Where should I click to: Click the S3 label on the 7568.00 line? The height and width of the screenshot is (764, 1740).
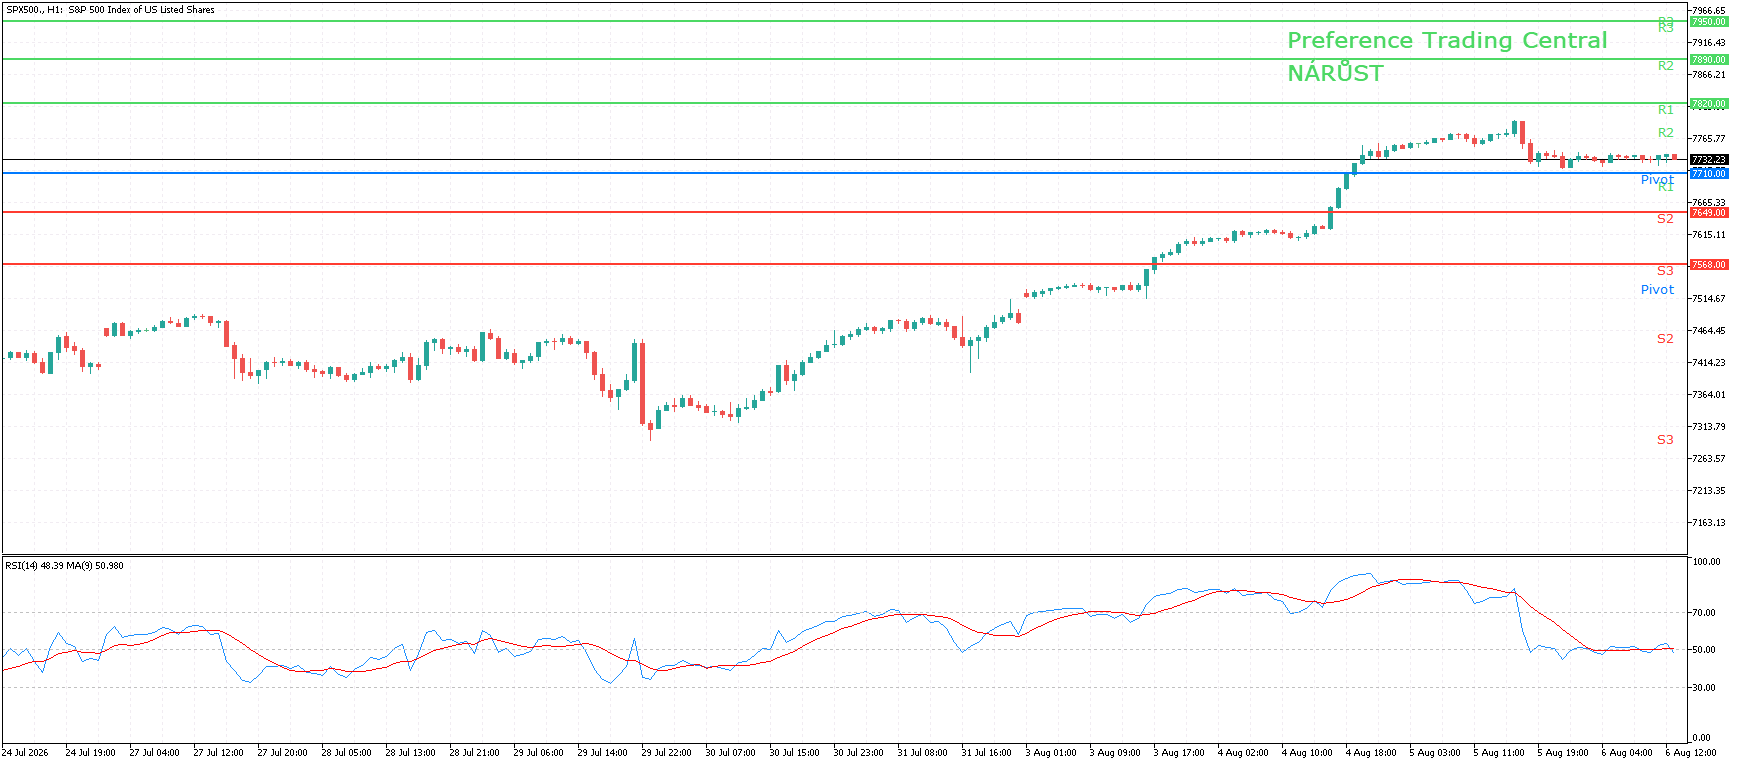[x=1665, y=271]
